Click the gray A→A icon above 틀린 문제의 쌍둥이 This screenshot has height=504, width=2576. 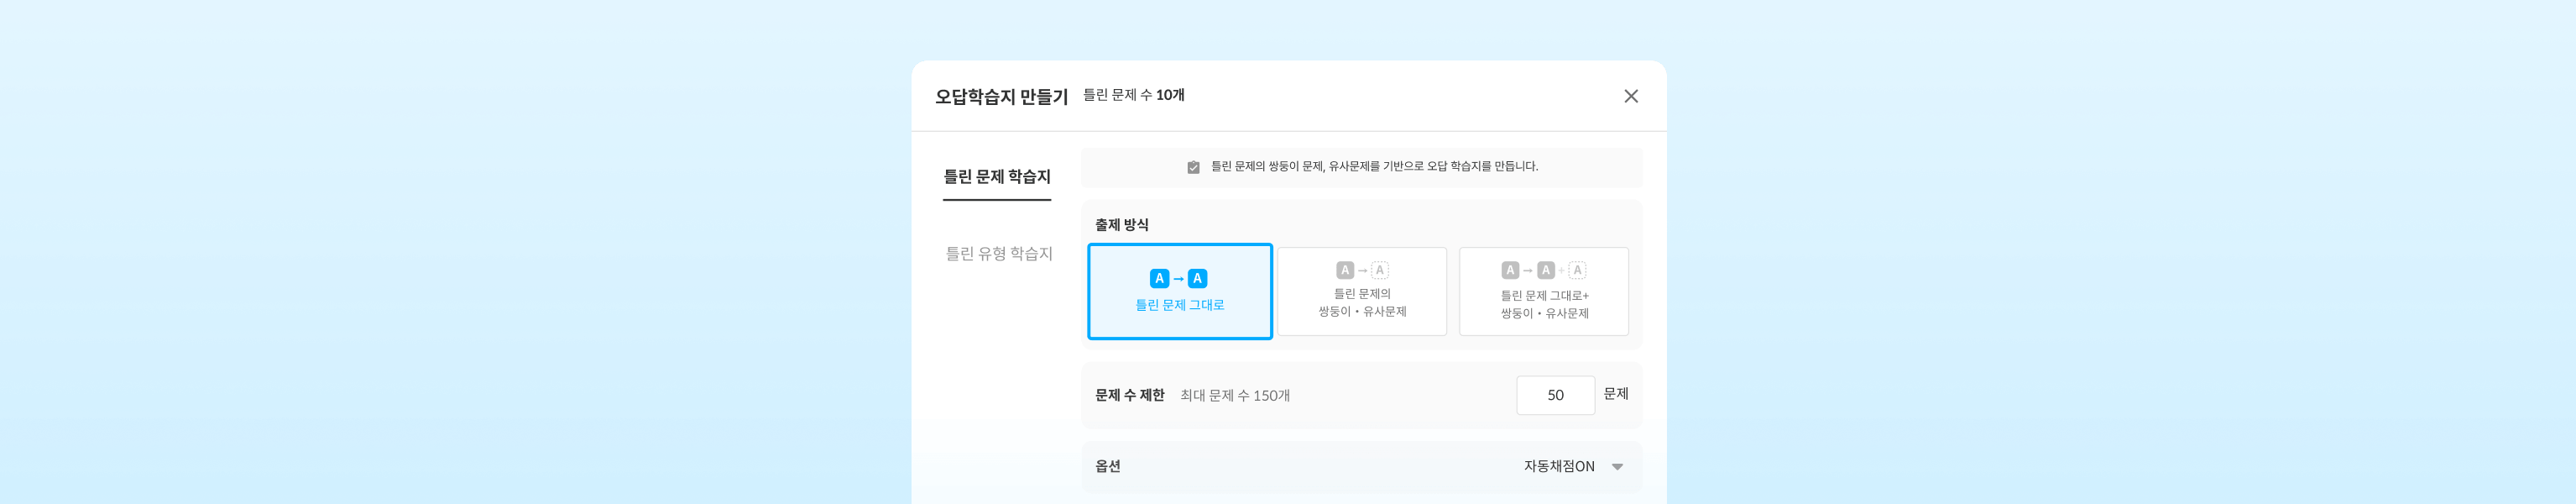pos(1361,270)
